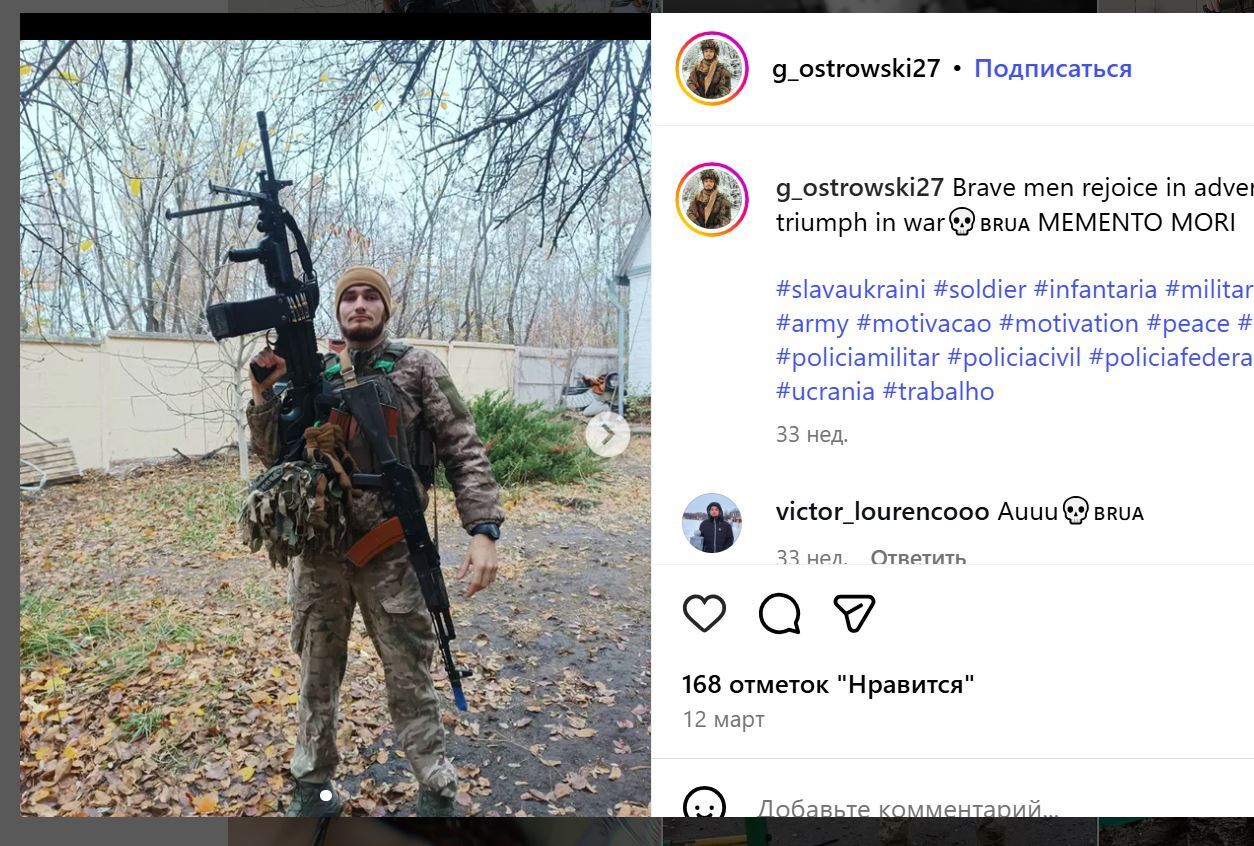Reply to victor_lourencooo with Ответить

(x=918, y=557)
